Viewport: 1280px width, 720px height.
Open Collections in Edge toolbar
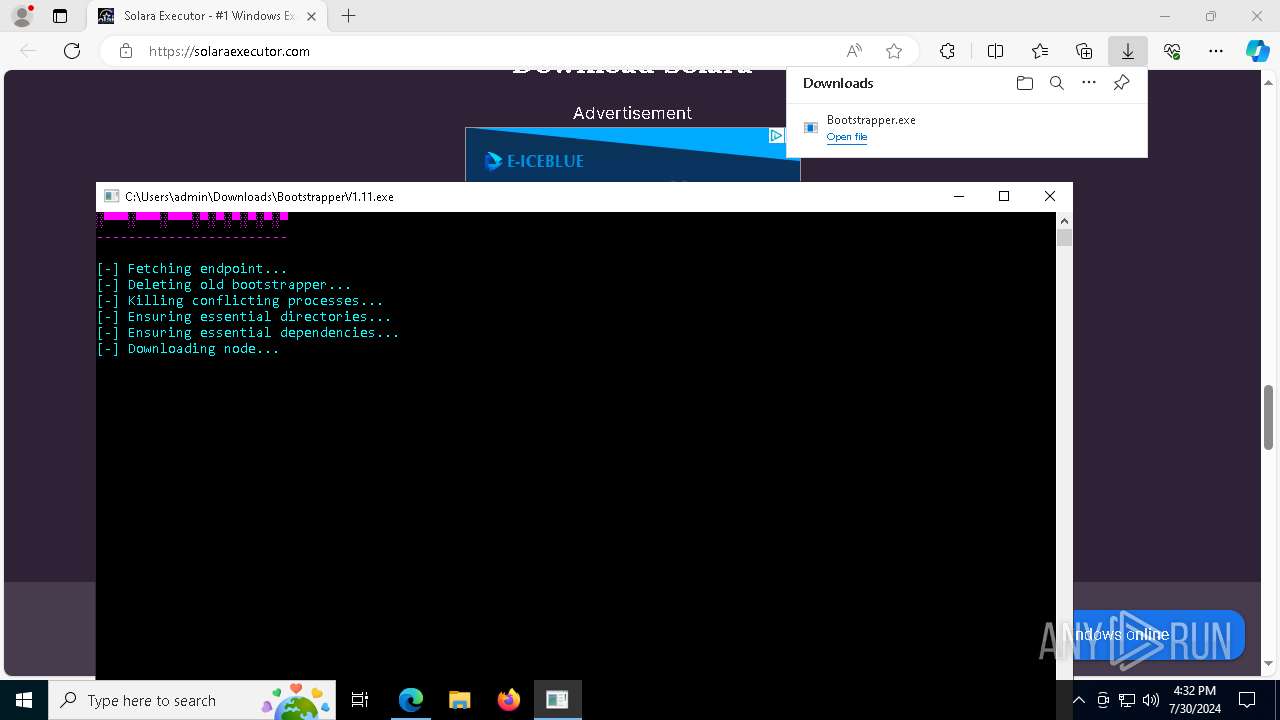pyautogui.click(x=1084, y=51)
